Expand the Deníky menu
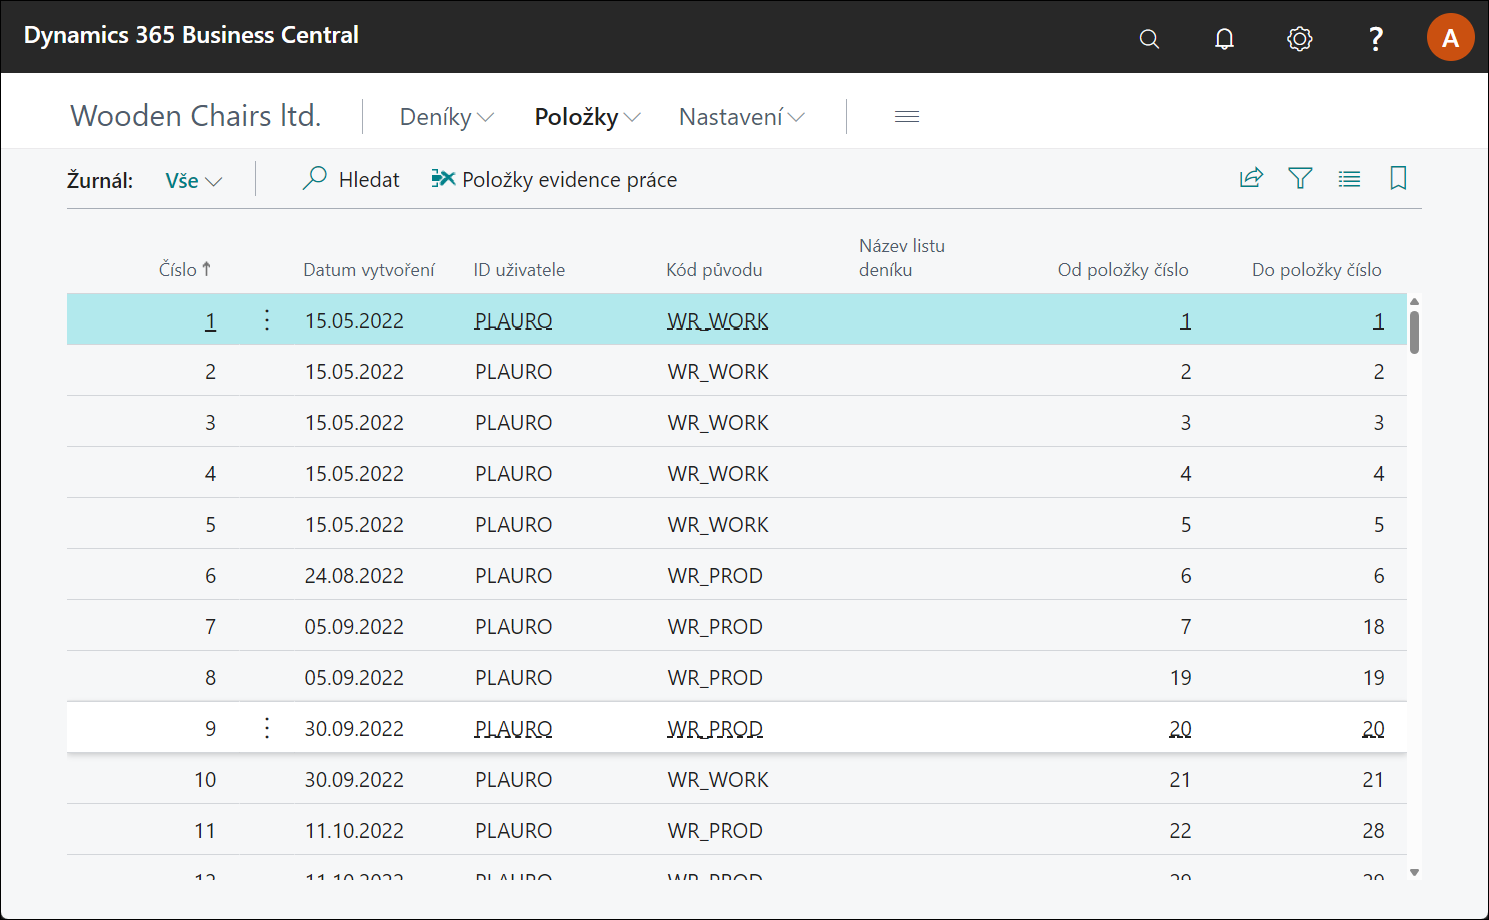1489x920 pixels. click(x=447, y=117)
